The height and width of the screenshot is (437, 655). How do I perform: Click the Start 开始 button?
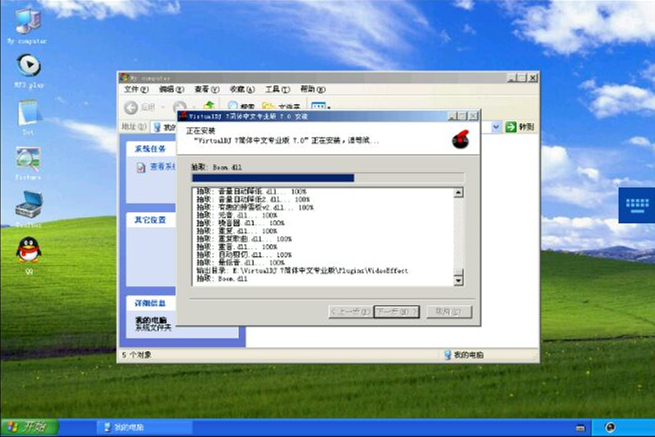(x=29, y=427)
